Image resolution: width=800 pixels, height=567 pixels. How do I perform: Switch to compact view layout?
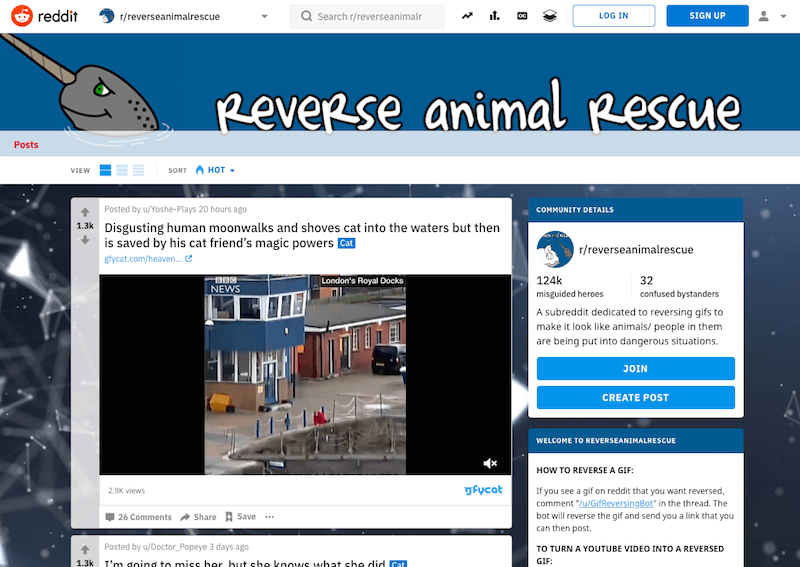[138, 171]
